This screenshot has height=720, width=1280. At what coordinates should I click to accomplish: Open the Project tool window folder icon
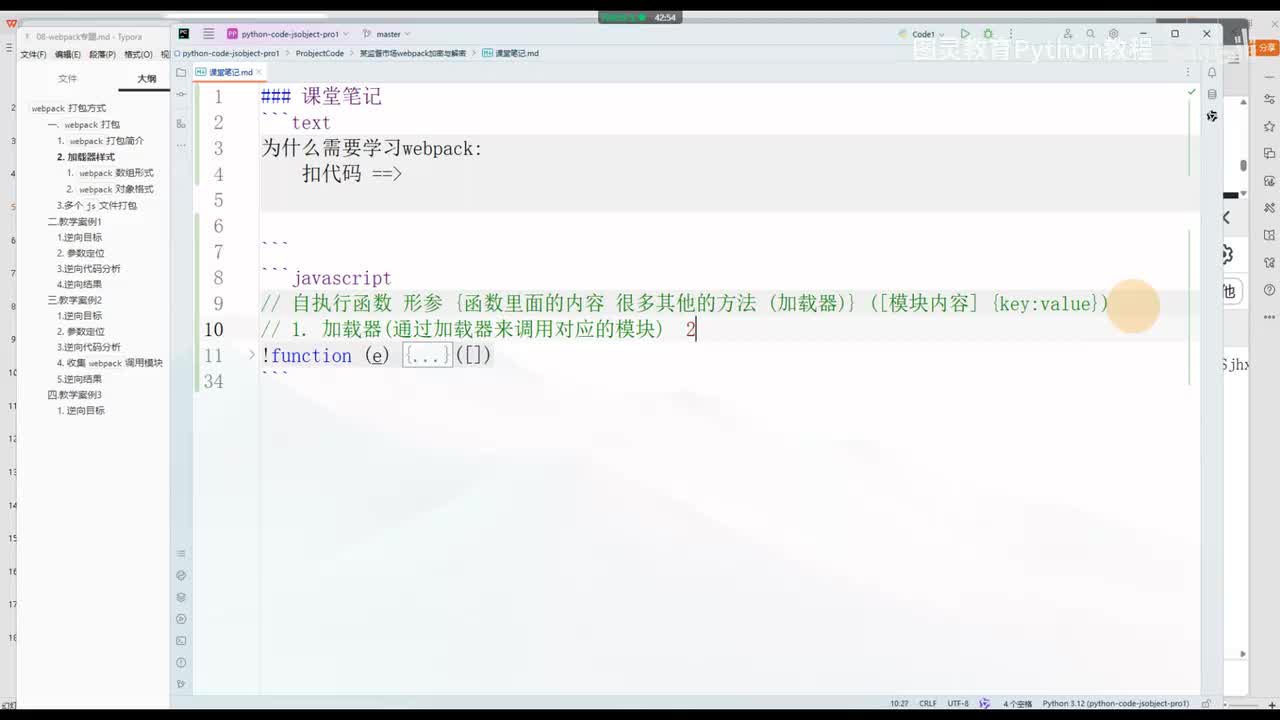(x=181, y=72)
